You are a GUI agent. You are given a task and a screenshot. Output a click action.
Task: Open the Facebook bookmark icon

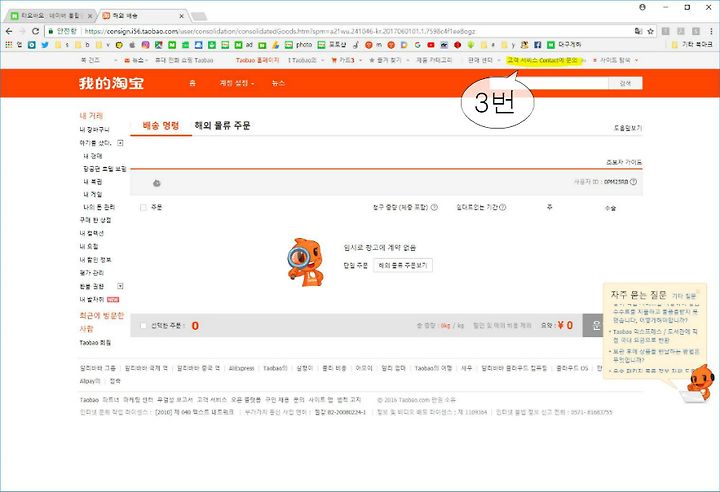click(537, 45)
